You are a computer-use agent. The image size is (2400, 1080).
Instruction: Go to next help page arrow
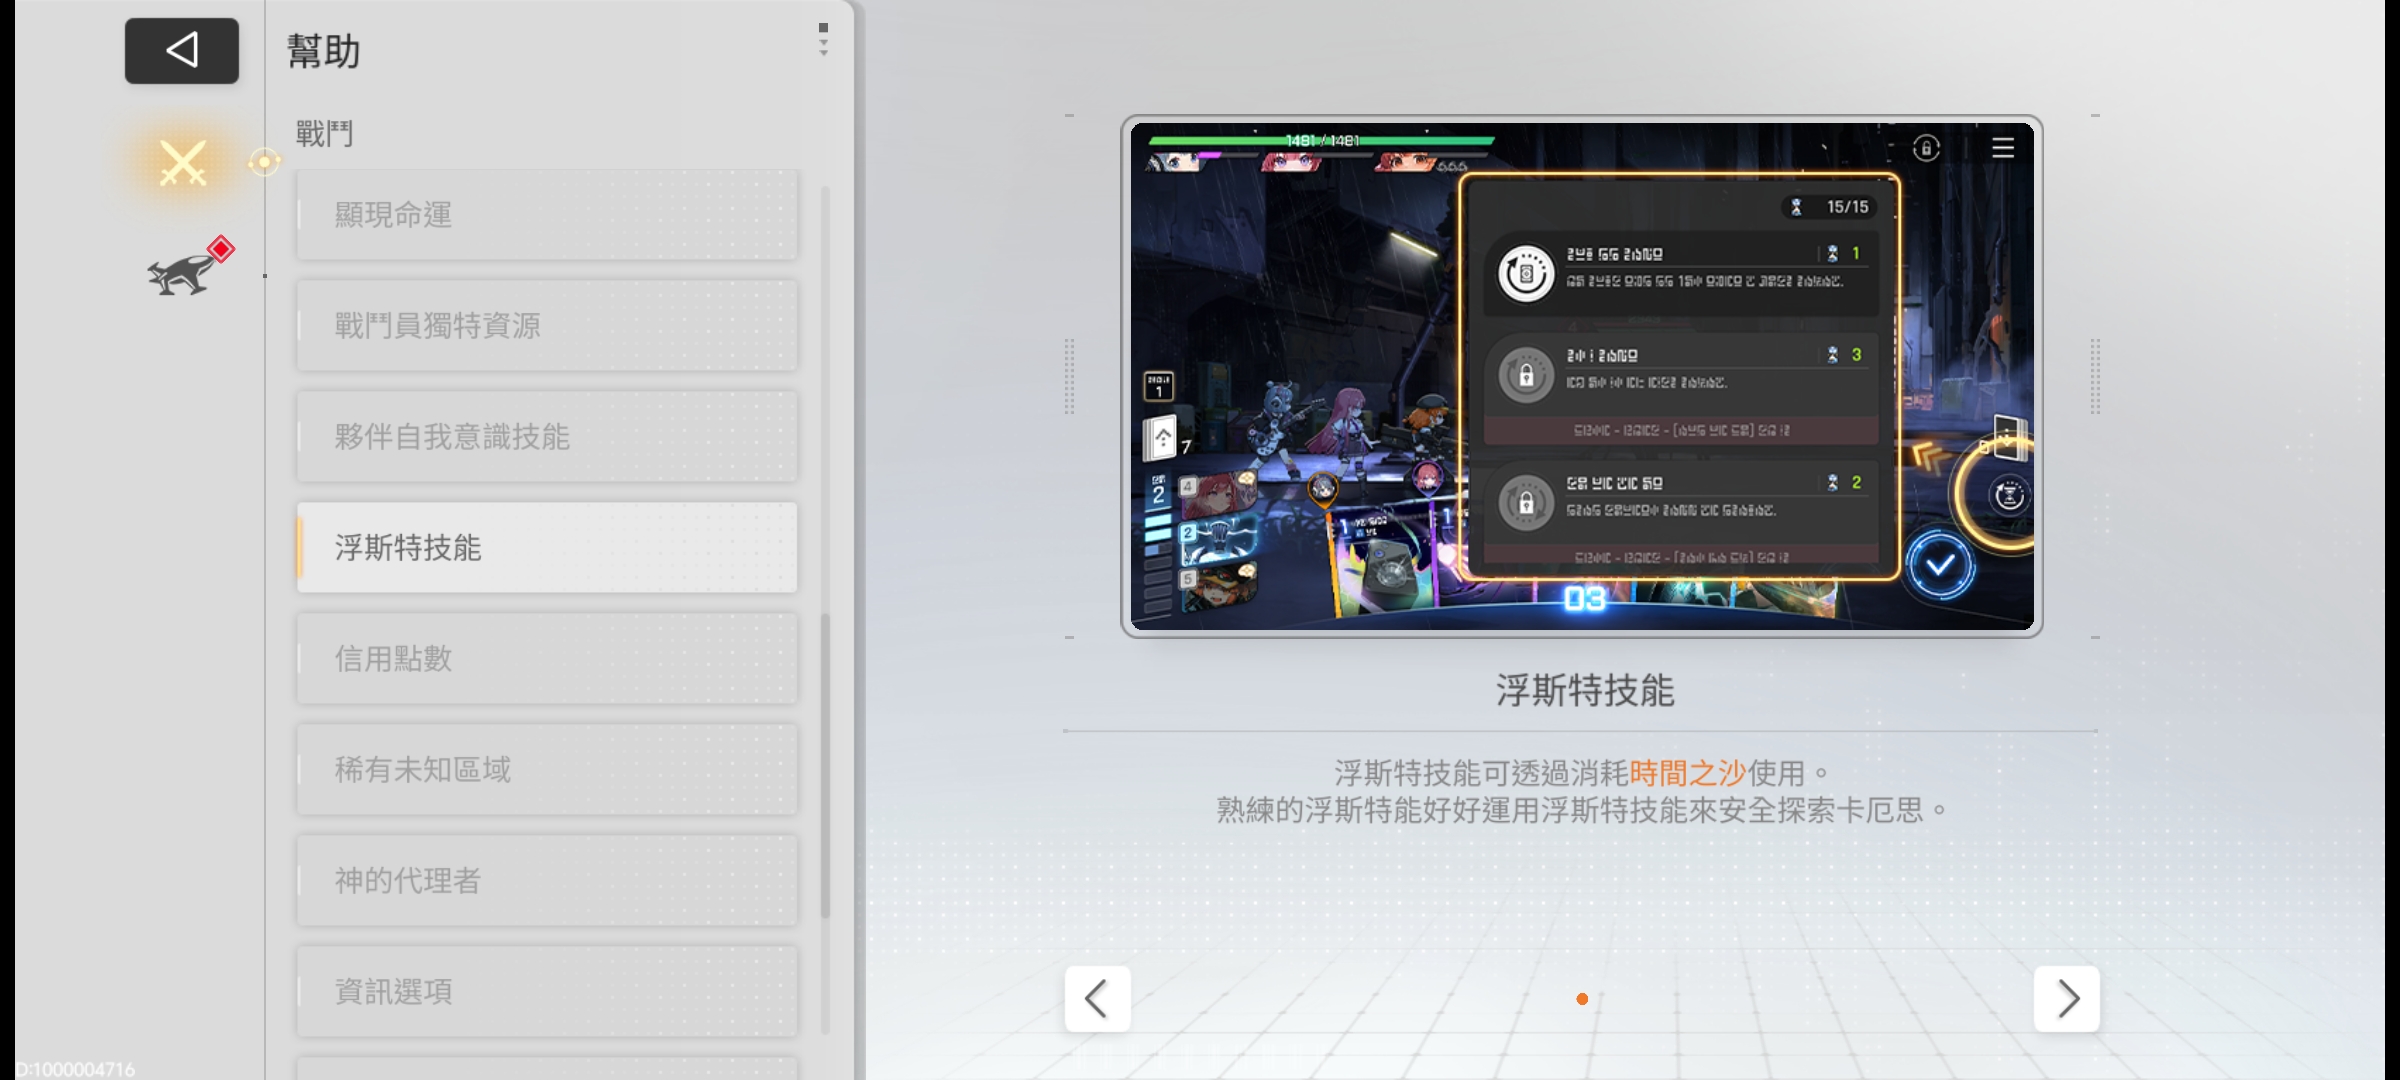tap(2066, 998)
